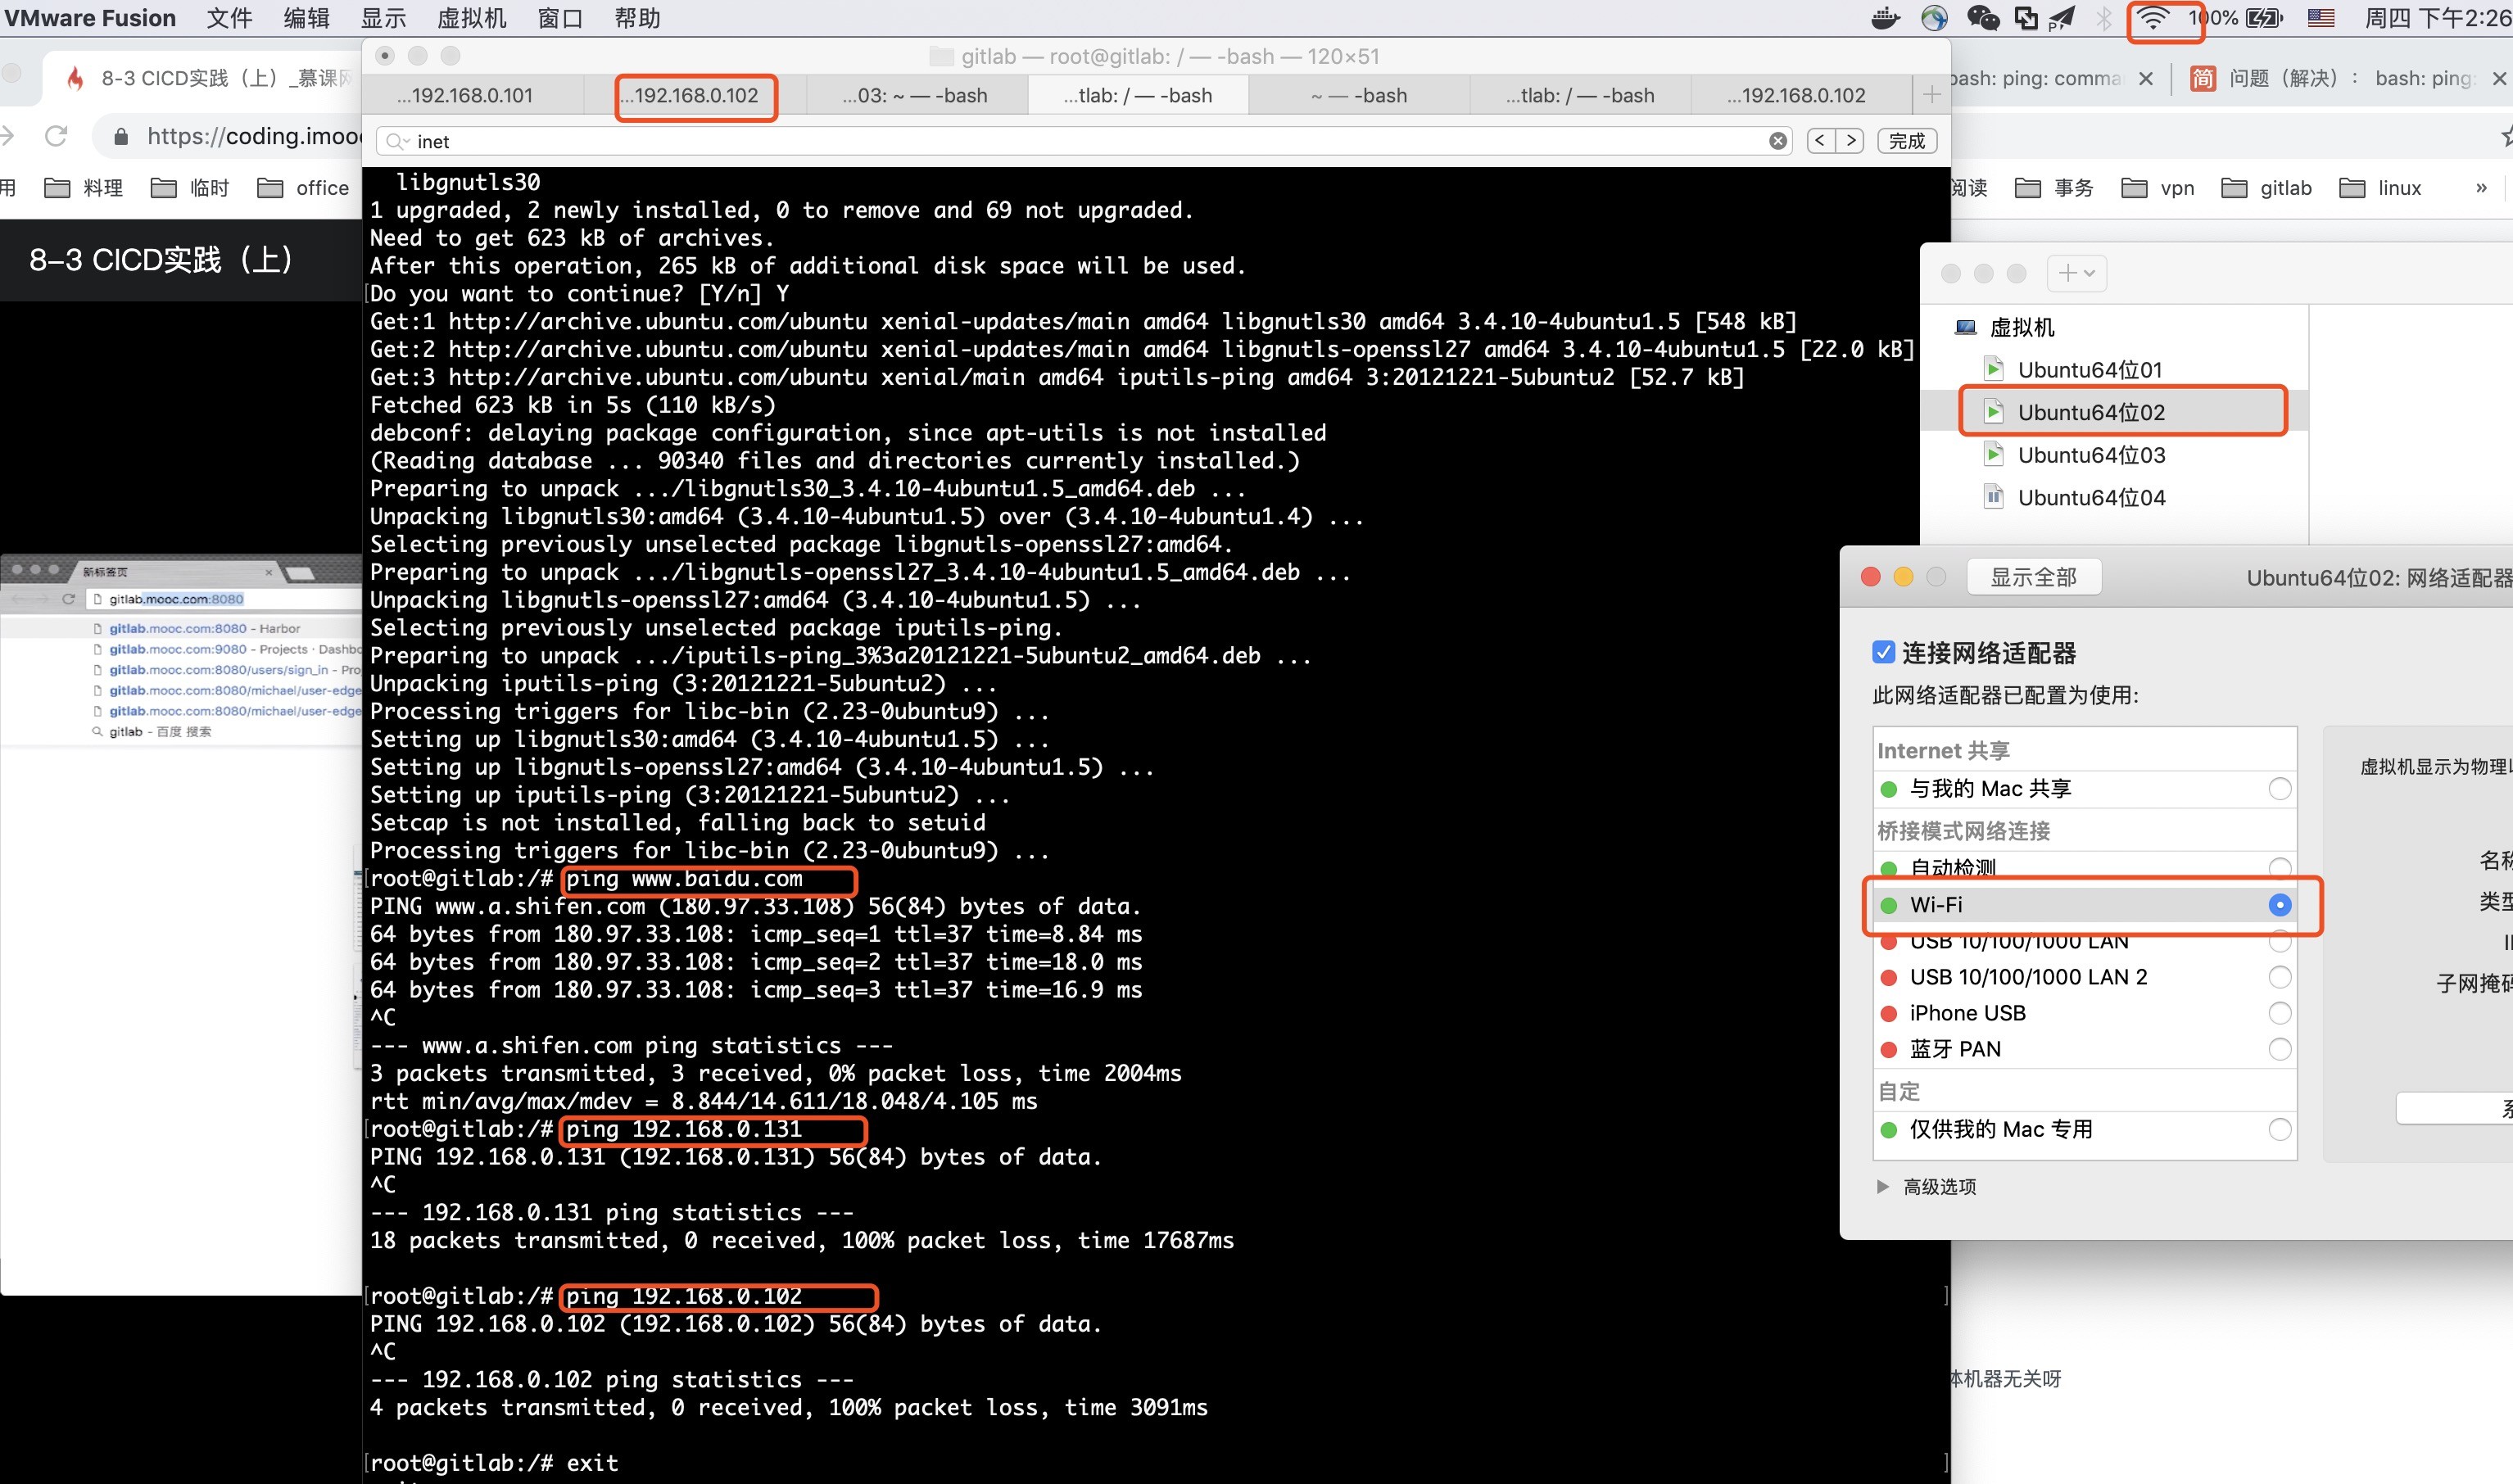The image size is (2513, 1484).
Task: Open the 虚拟机 menu in menu bar
Action: tap(472, 18)
